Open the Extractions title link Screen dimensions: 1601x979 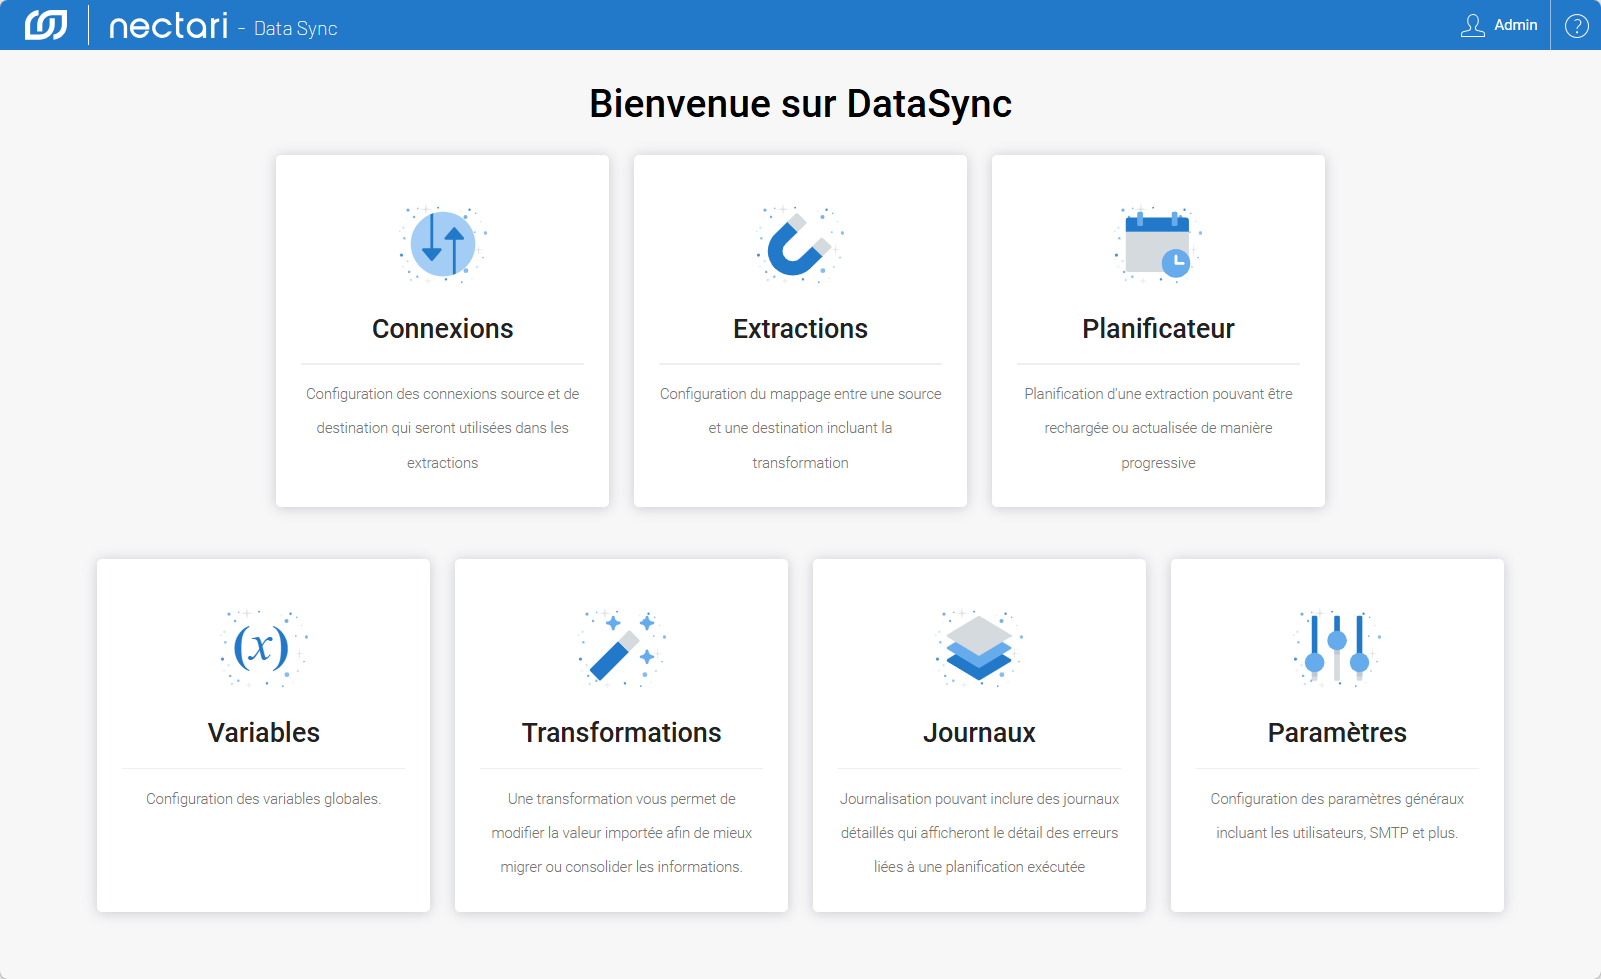(x=800, y=329)
